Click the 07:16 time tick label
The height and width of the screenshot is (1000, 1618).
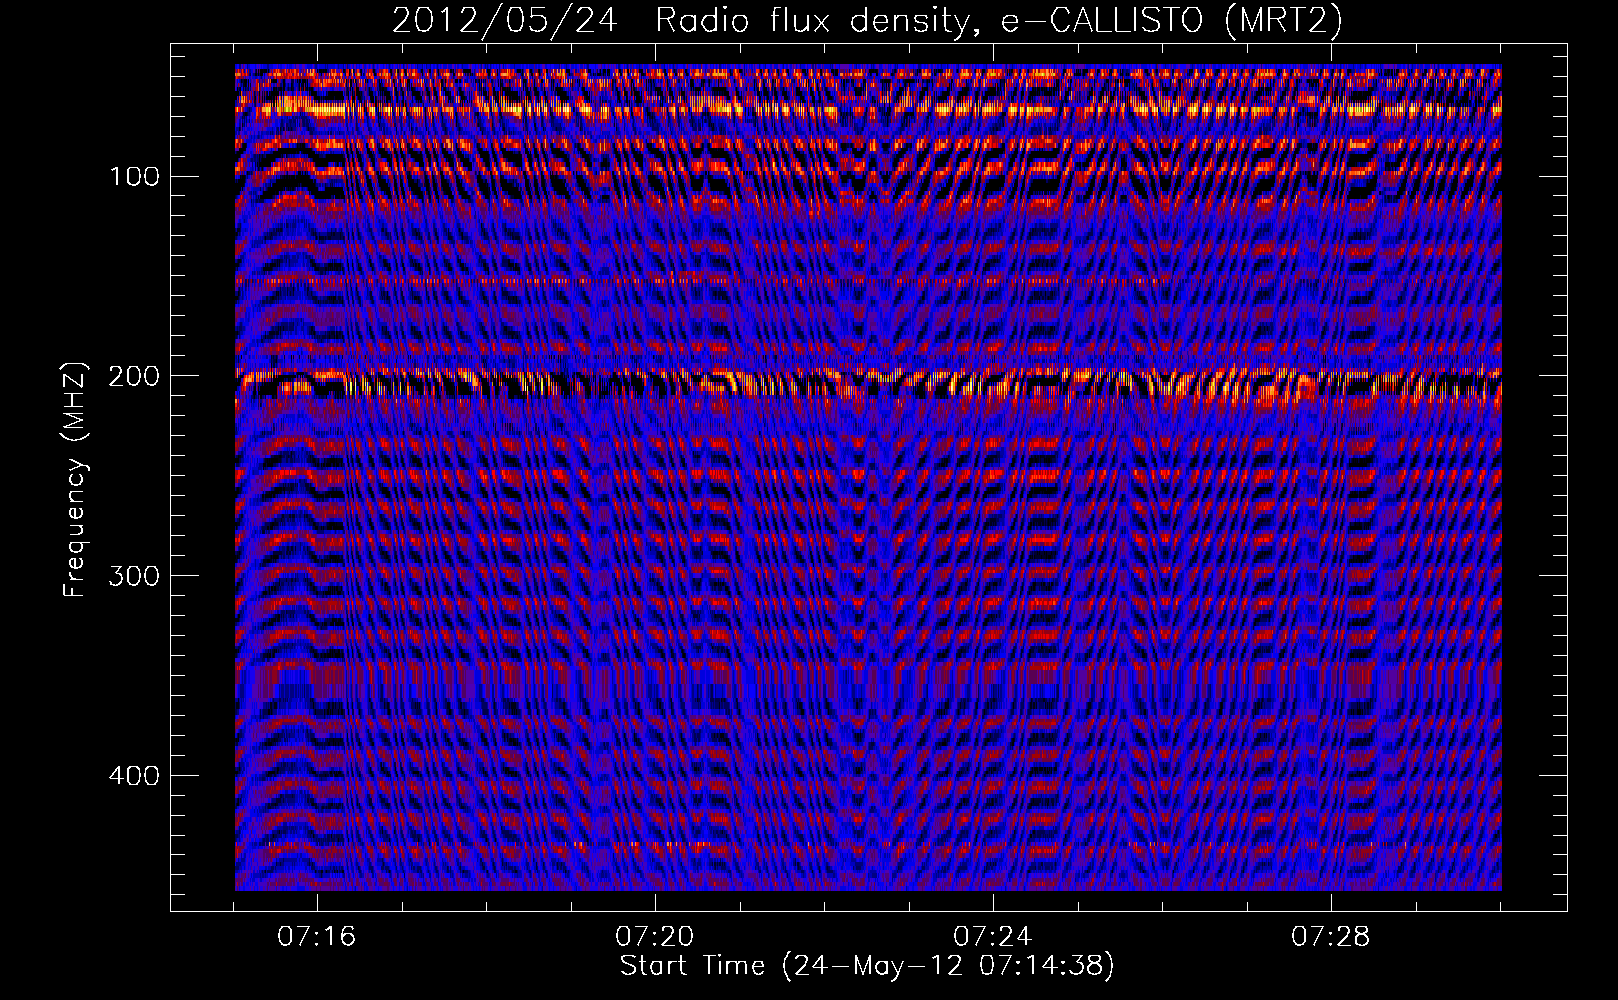[x=317, y=937]
